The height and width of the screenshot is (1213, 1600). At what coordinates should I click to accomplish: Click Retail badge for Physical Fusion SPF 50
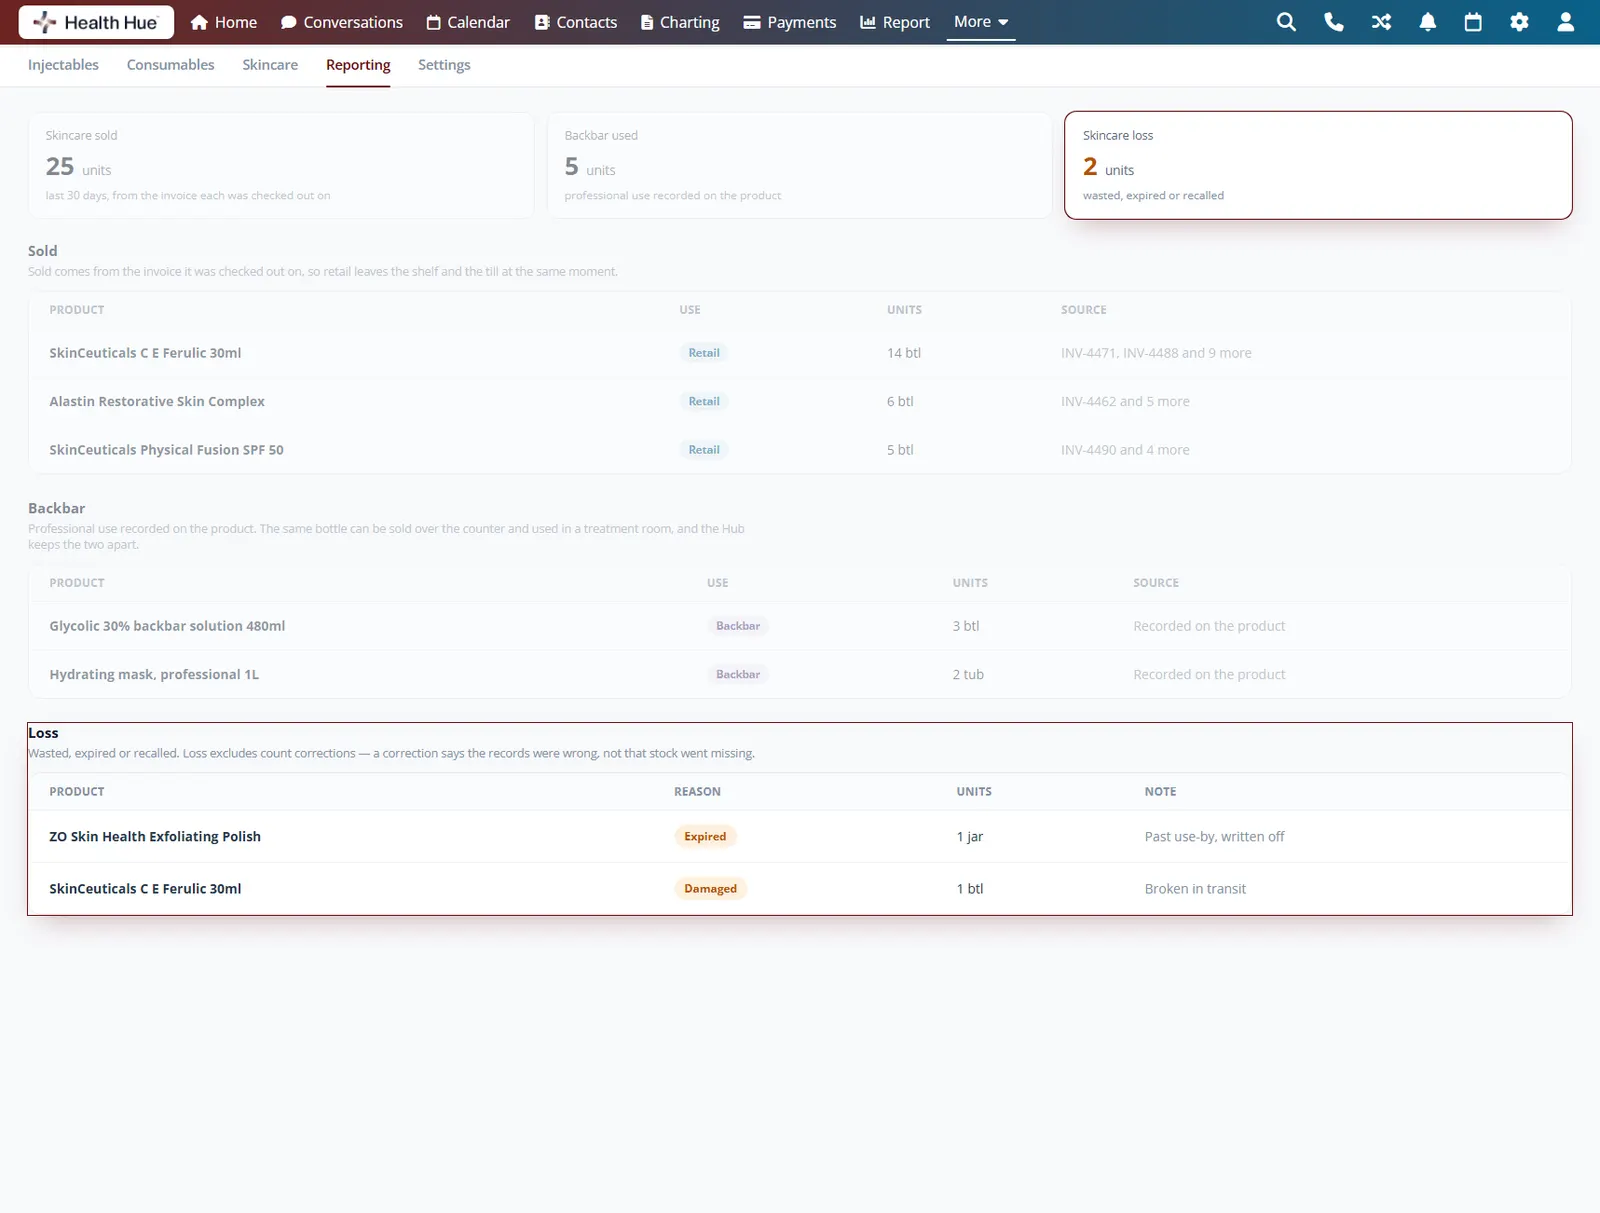point(704,450)
